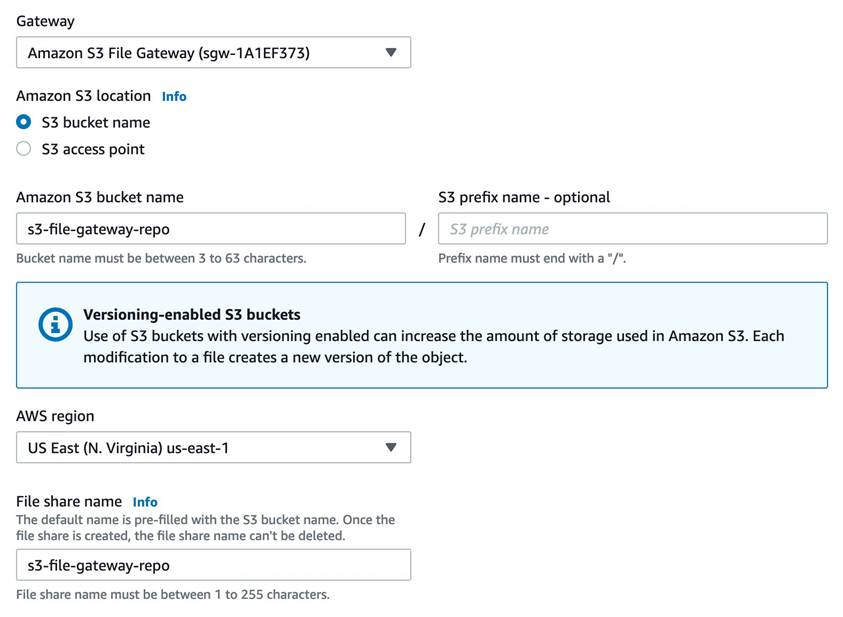843x617 pixels.
Task: Click the AWS region dropdown arrow icon
Action: coord(391,447)
